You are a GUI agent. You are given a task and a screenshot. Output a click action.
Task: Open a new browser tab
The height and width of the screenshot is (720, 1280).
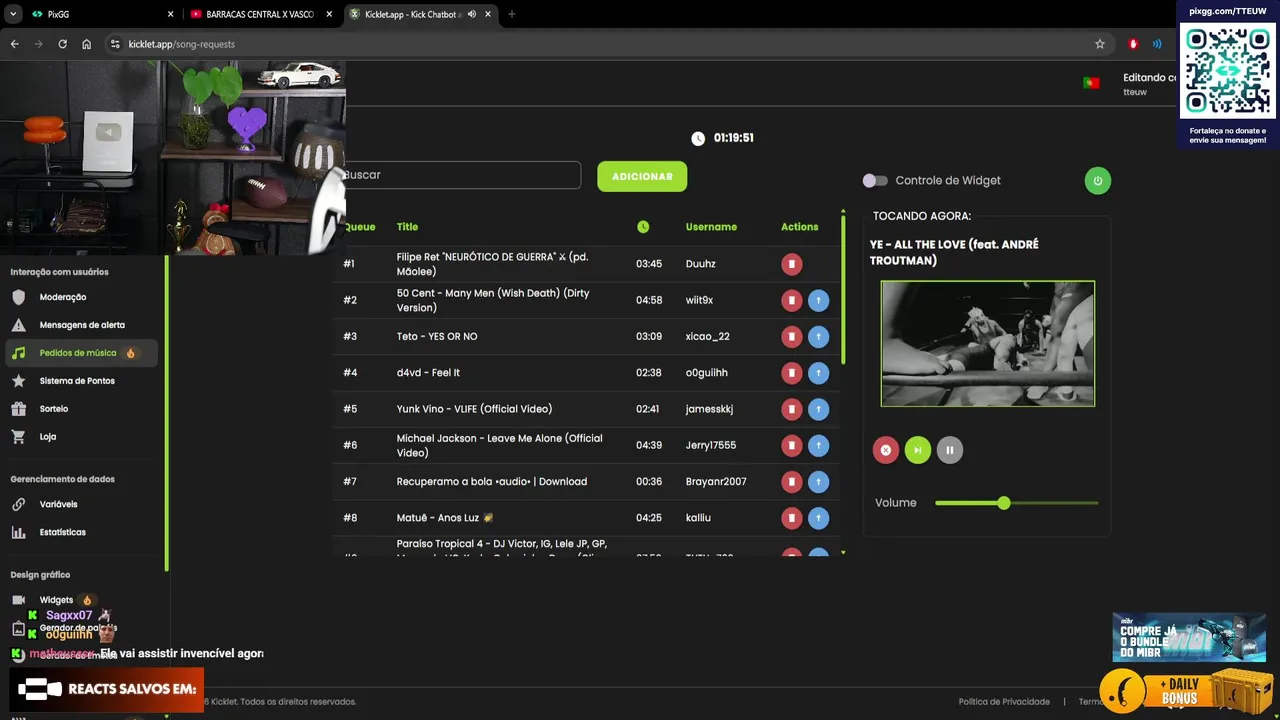(512, 14)
